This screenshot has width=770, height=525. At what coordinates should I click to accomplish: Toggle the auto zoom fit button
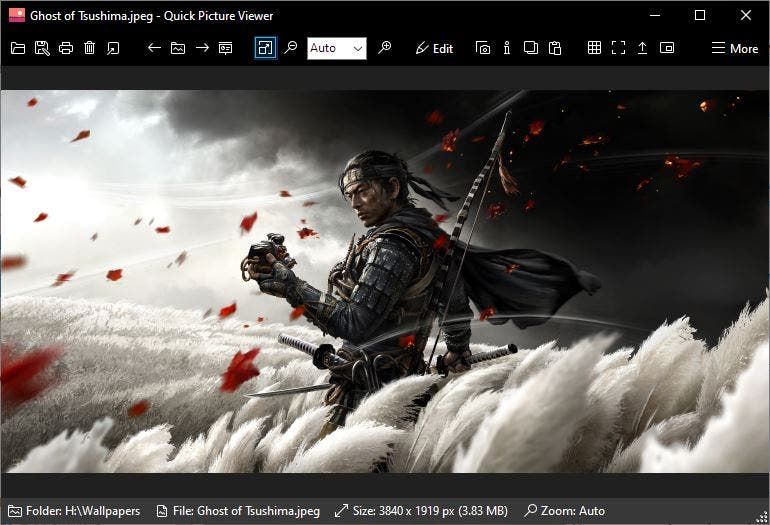click(265, 48)
